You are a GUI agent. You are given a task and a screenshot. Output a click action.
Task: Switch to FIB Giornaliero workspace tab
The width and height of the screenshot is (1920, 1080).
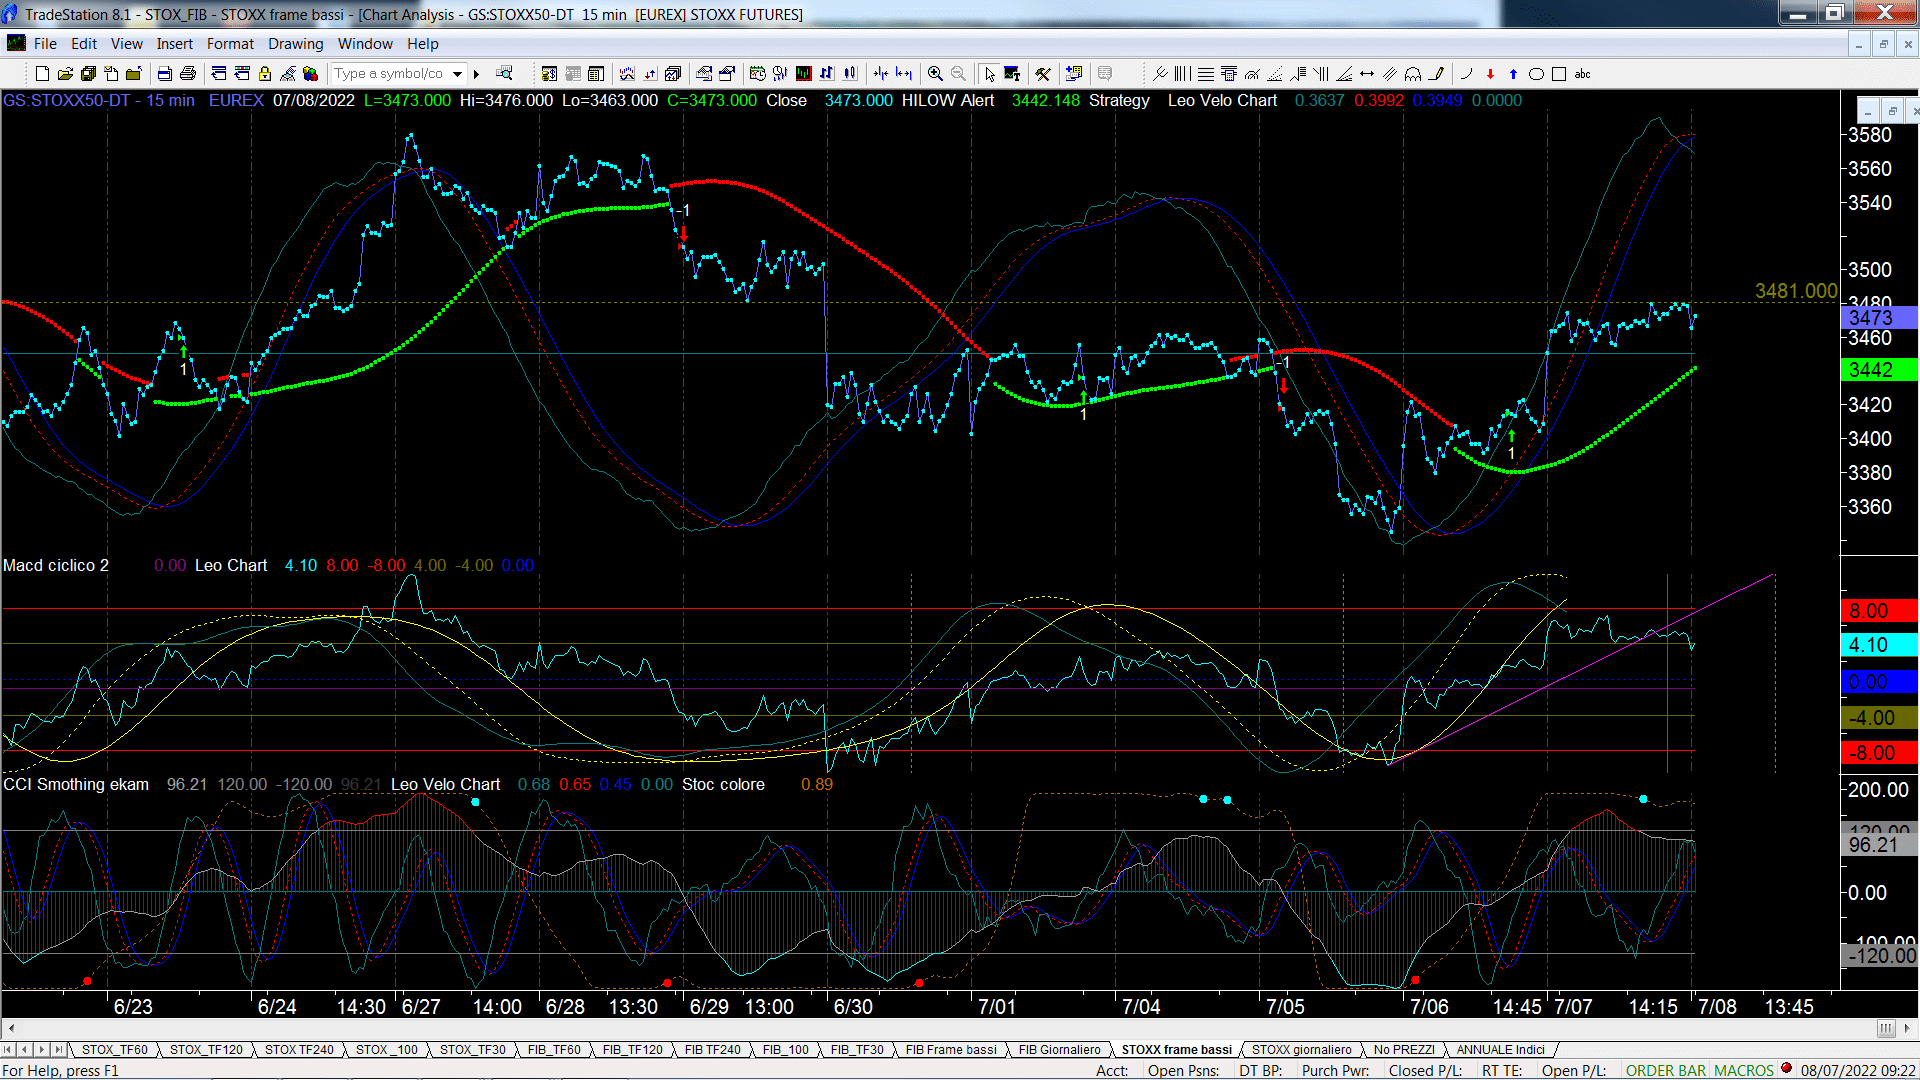tap(1059, 1050)
